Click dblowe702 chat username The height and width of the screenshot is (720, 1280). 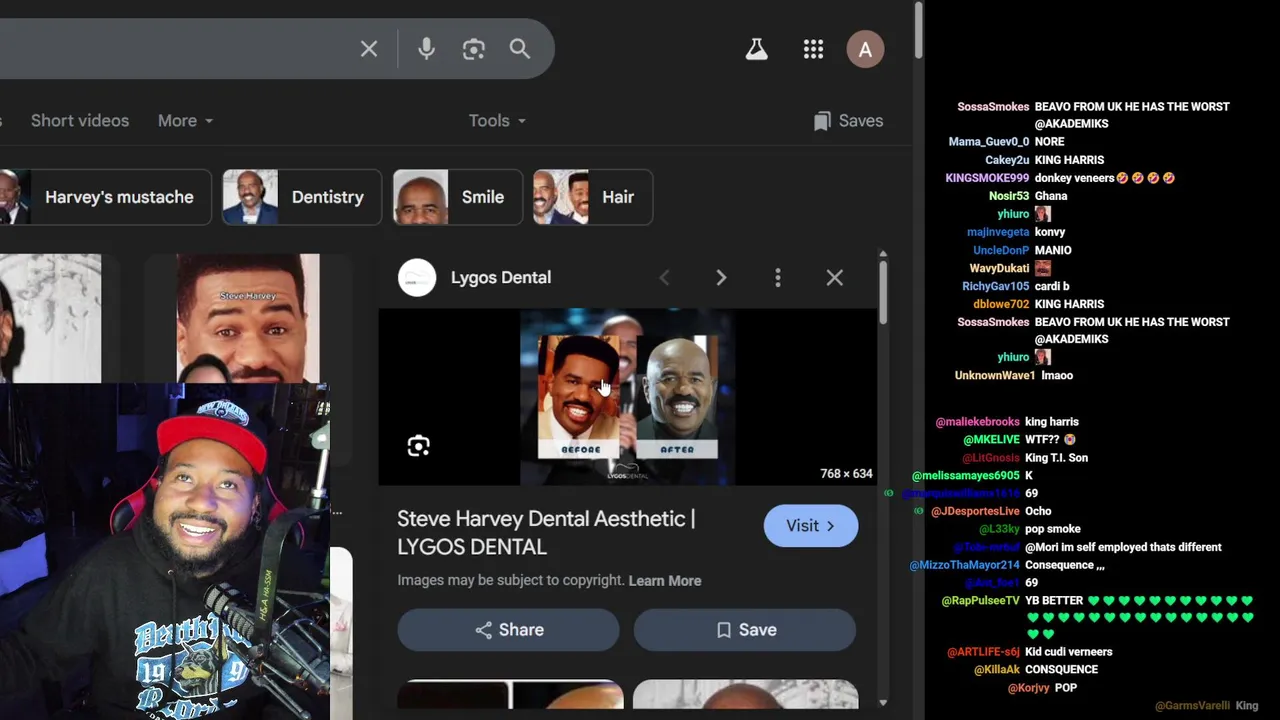point(1001,304)
